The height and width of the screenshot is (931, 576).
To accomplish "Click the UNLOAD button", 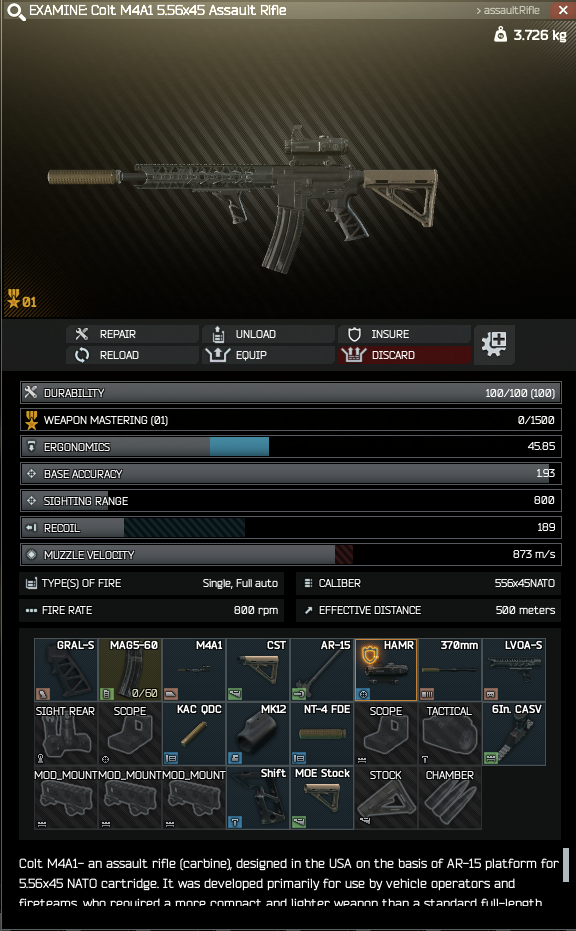I will pos(268,334).
